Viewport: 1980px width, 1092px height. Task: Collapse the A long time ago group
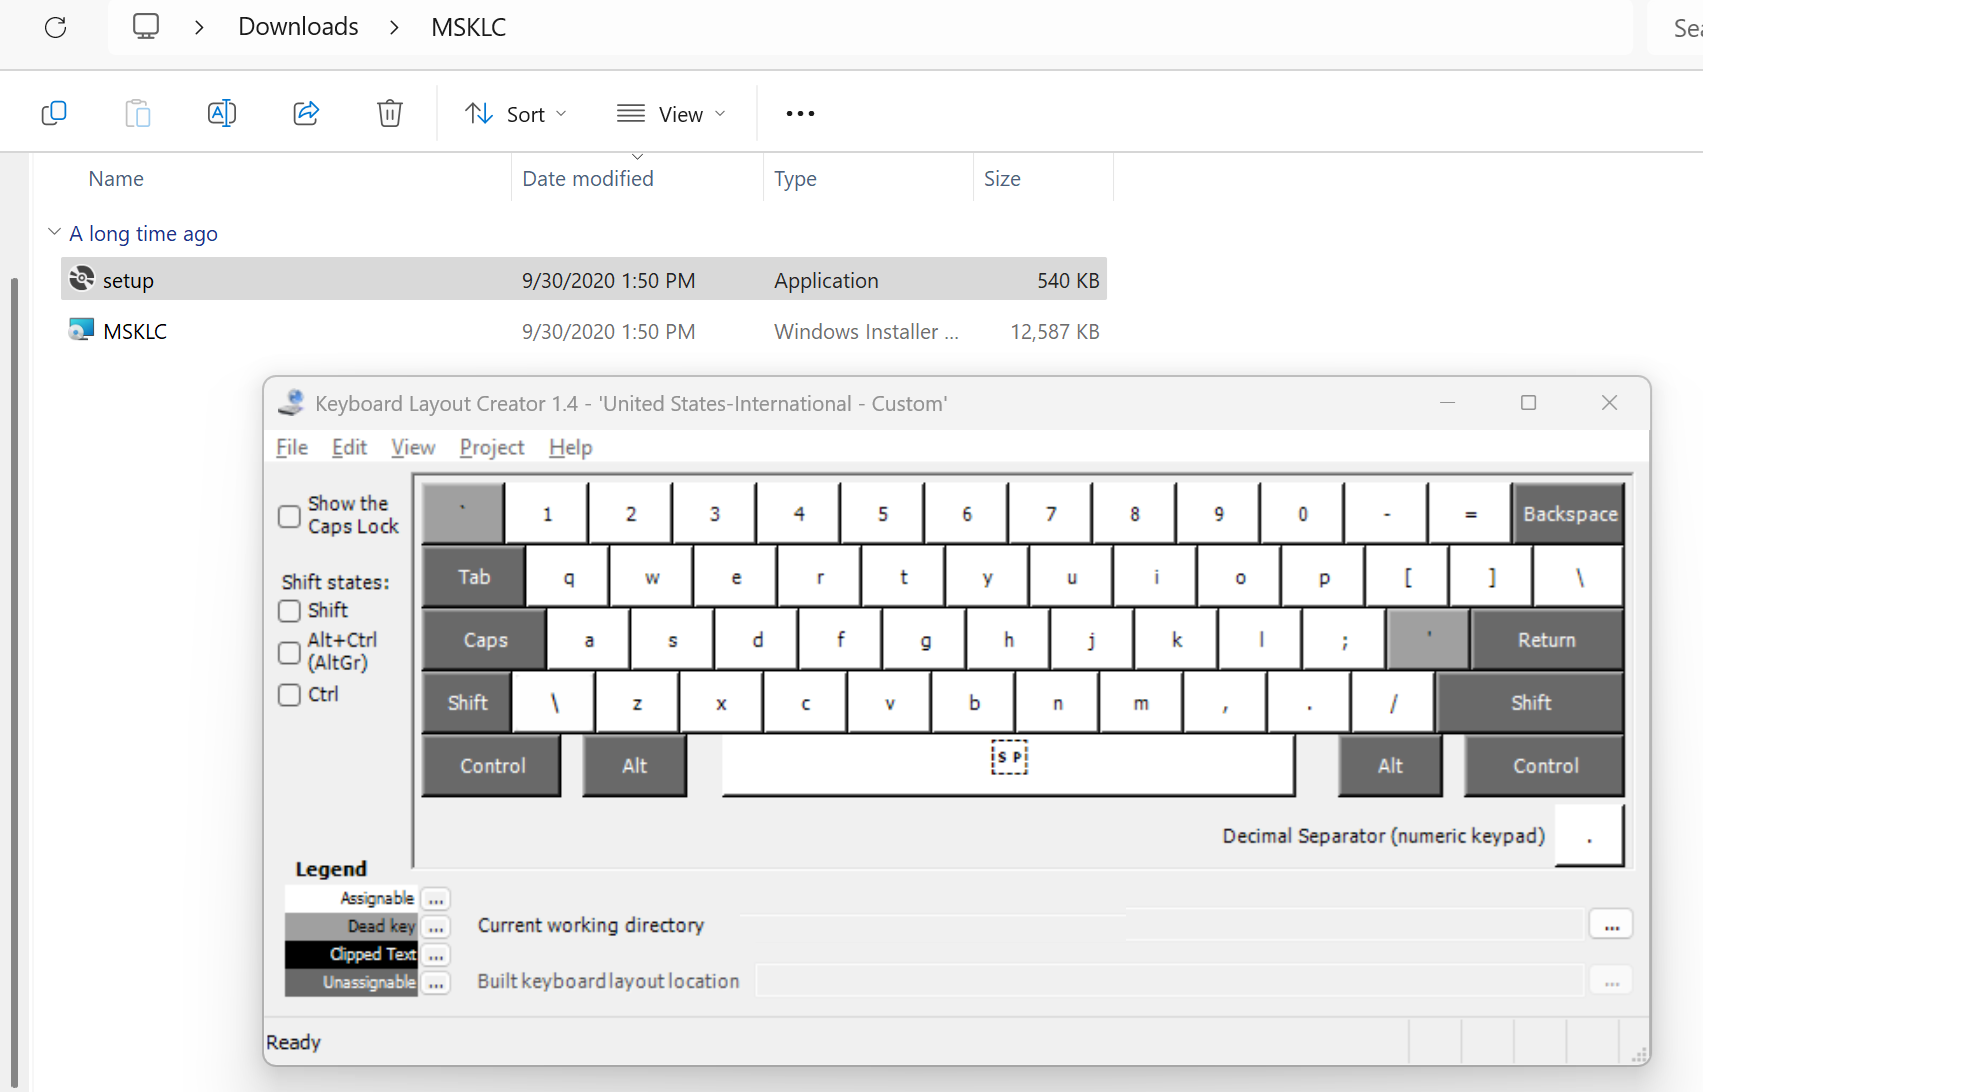tap(53, 232)
